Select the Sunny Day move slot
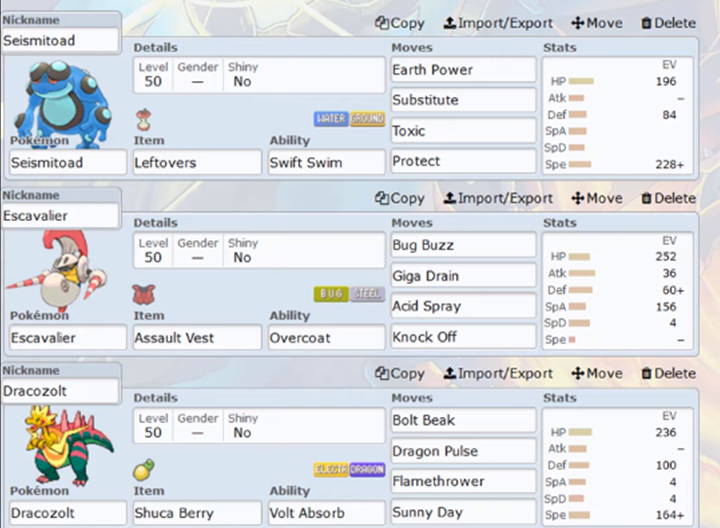The image size is (720, 528). pos(463,512)
